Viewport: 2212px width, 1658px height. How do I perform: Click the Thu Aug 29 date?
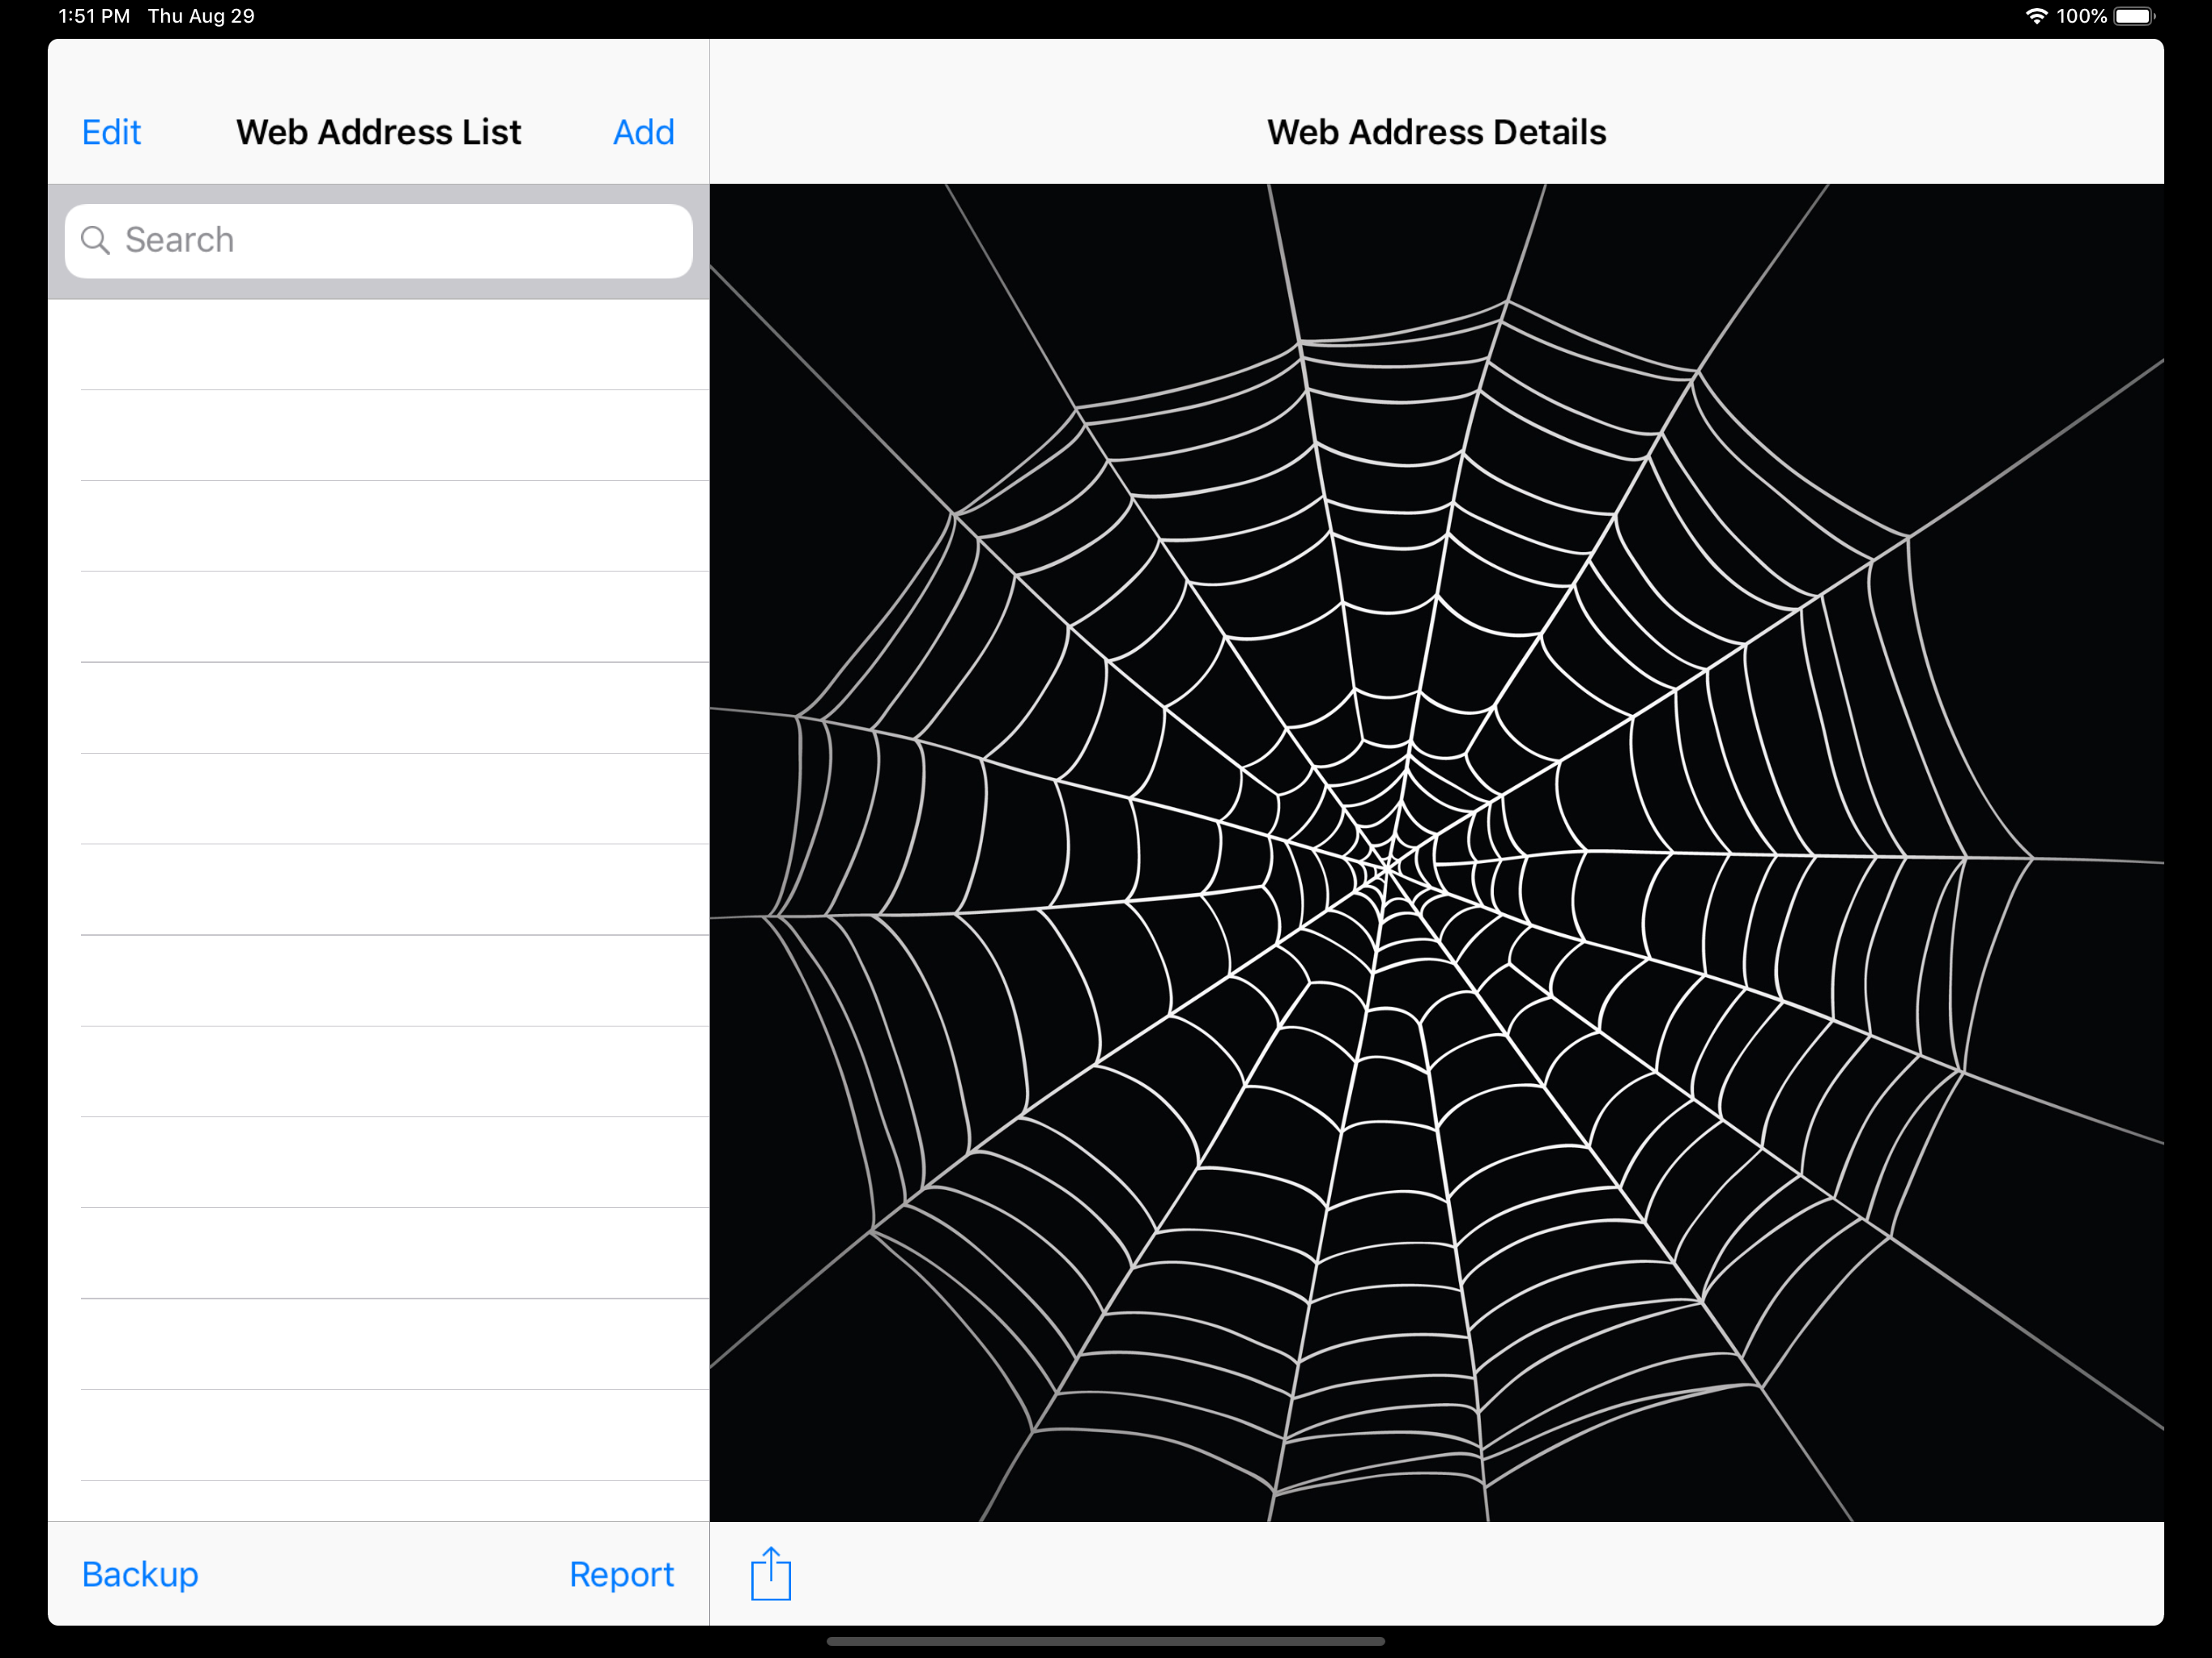(201, 16)
